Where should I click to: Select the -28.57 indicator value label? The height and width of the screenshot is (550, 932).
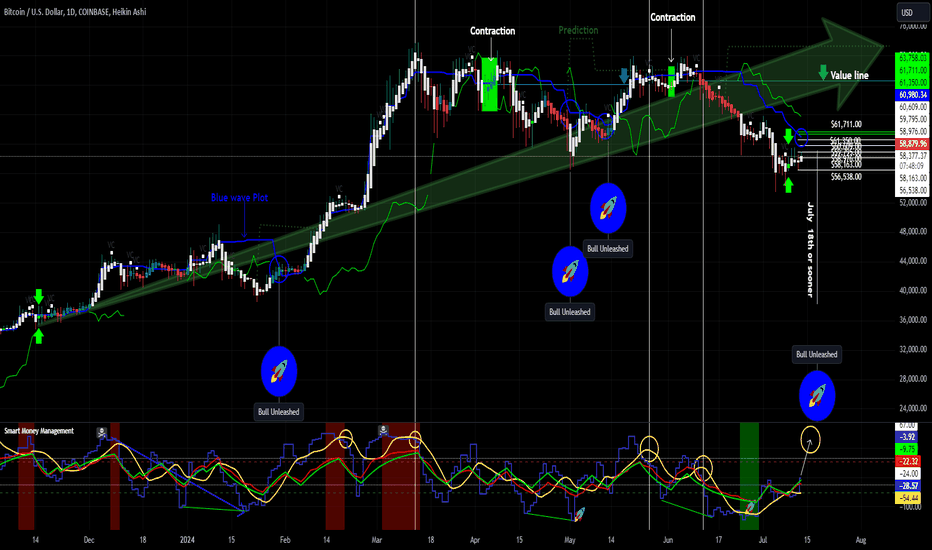click(x=908, y=486)
